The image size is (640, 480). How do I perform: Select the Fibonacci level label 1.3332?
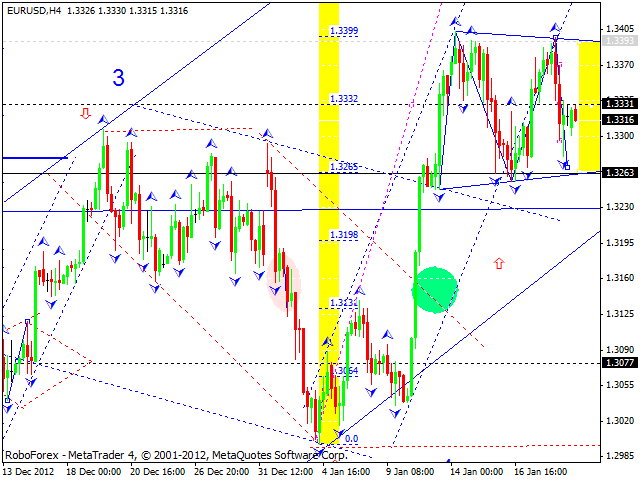(x=344, y=98)
